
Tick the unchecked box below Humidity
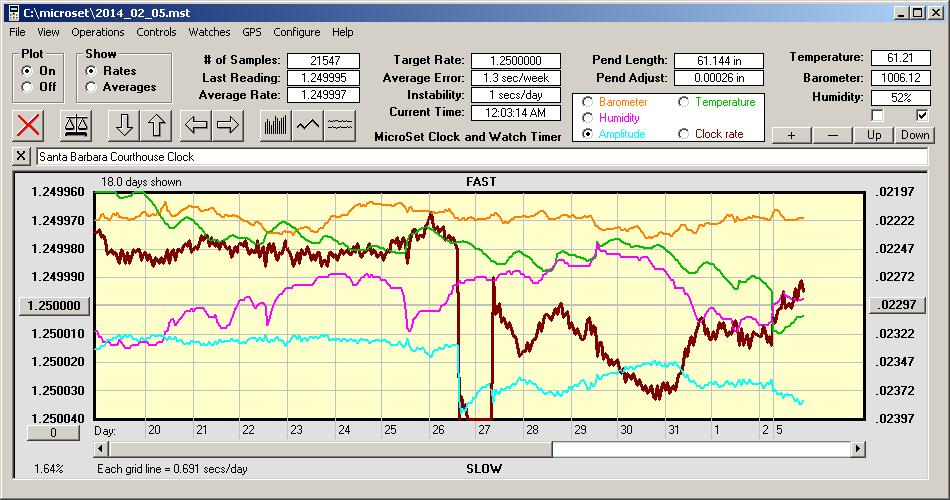click(x=877, y=116)
